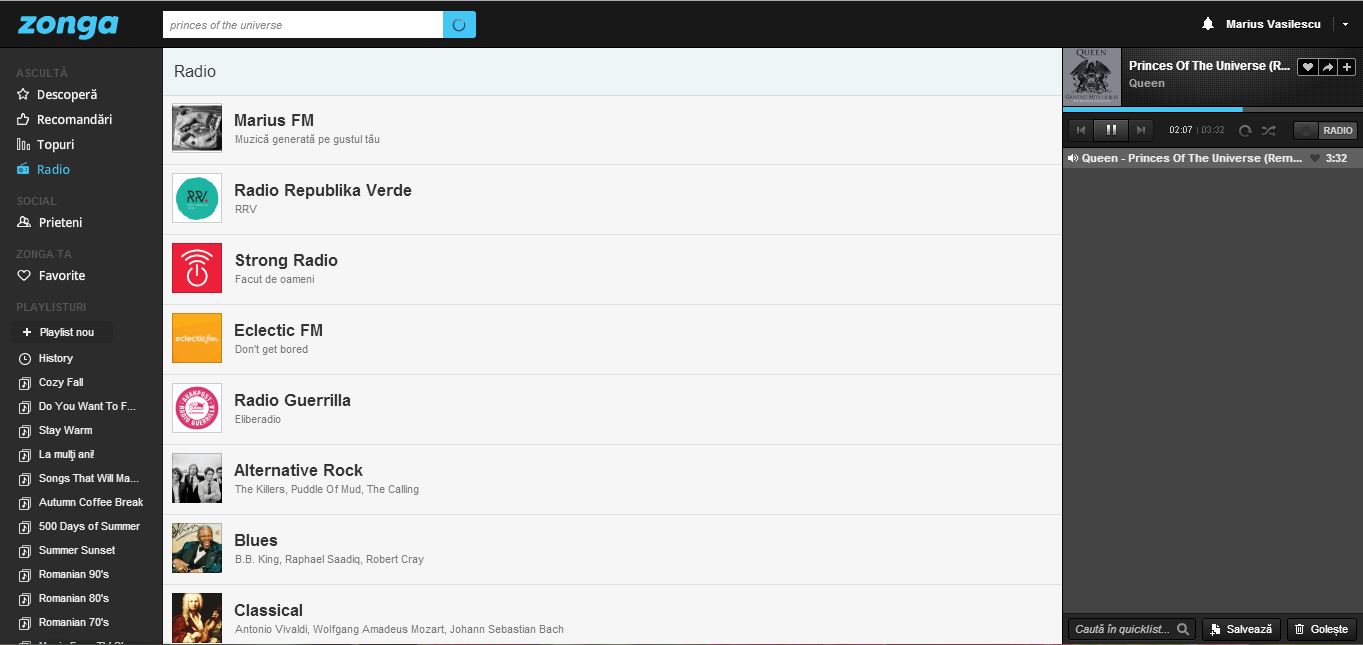Click the Strong Radio power logo
Screen dimensions: 1363x645
pyautogui.click(x=197, y=268)
